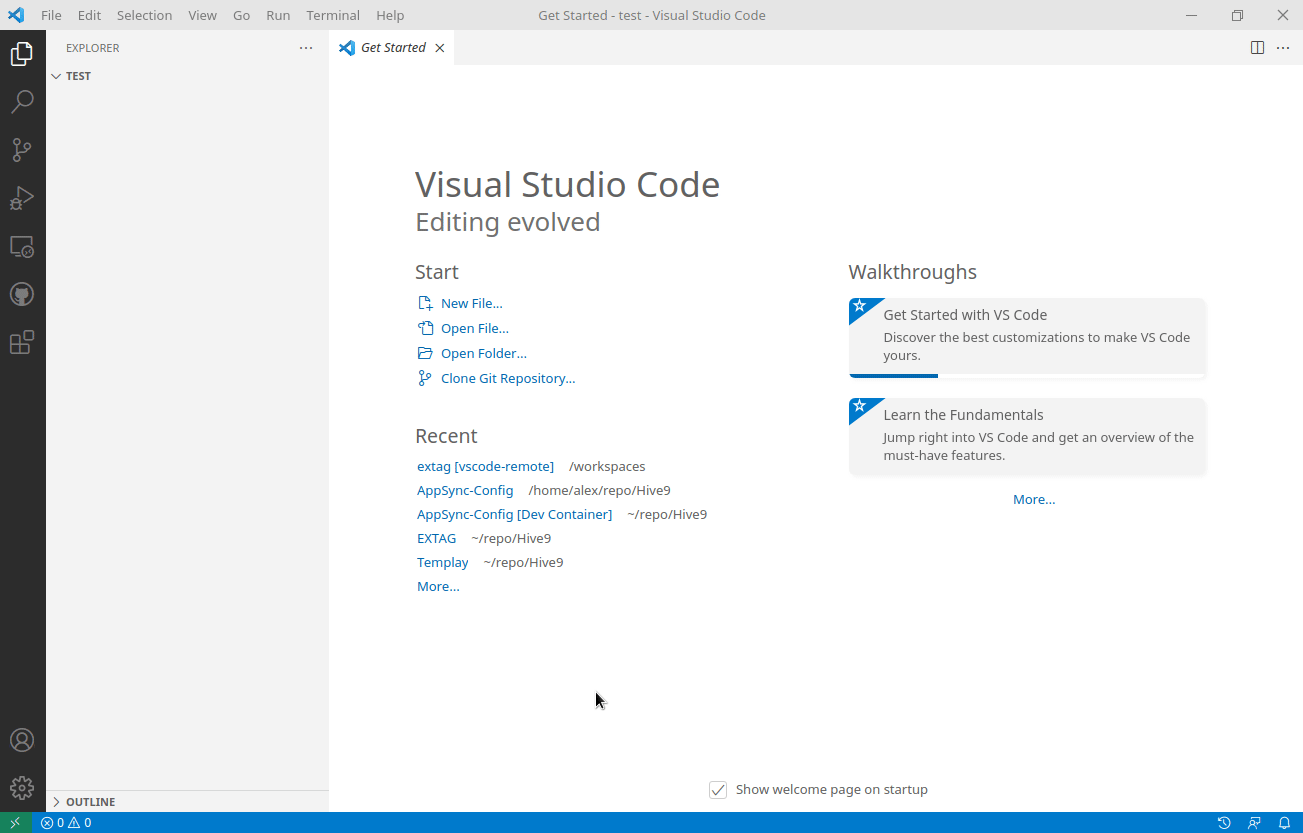This screenshot has width=1303, height=833.
Task: Open the GitHub view in the activity bar
Action: pos(22,293)
